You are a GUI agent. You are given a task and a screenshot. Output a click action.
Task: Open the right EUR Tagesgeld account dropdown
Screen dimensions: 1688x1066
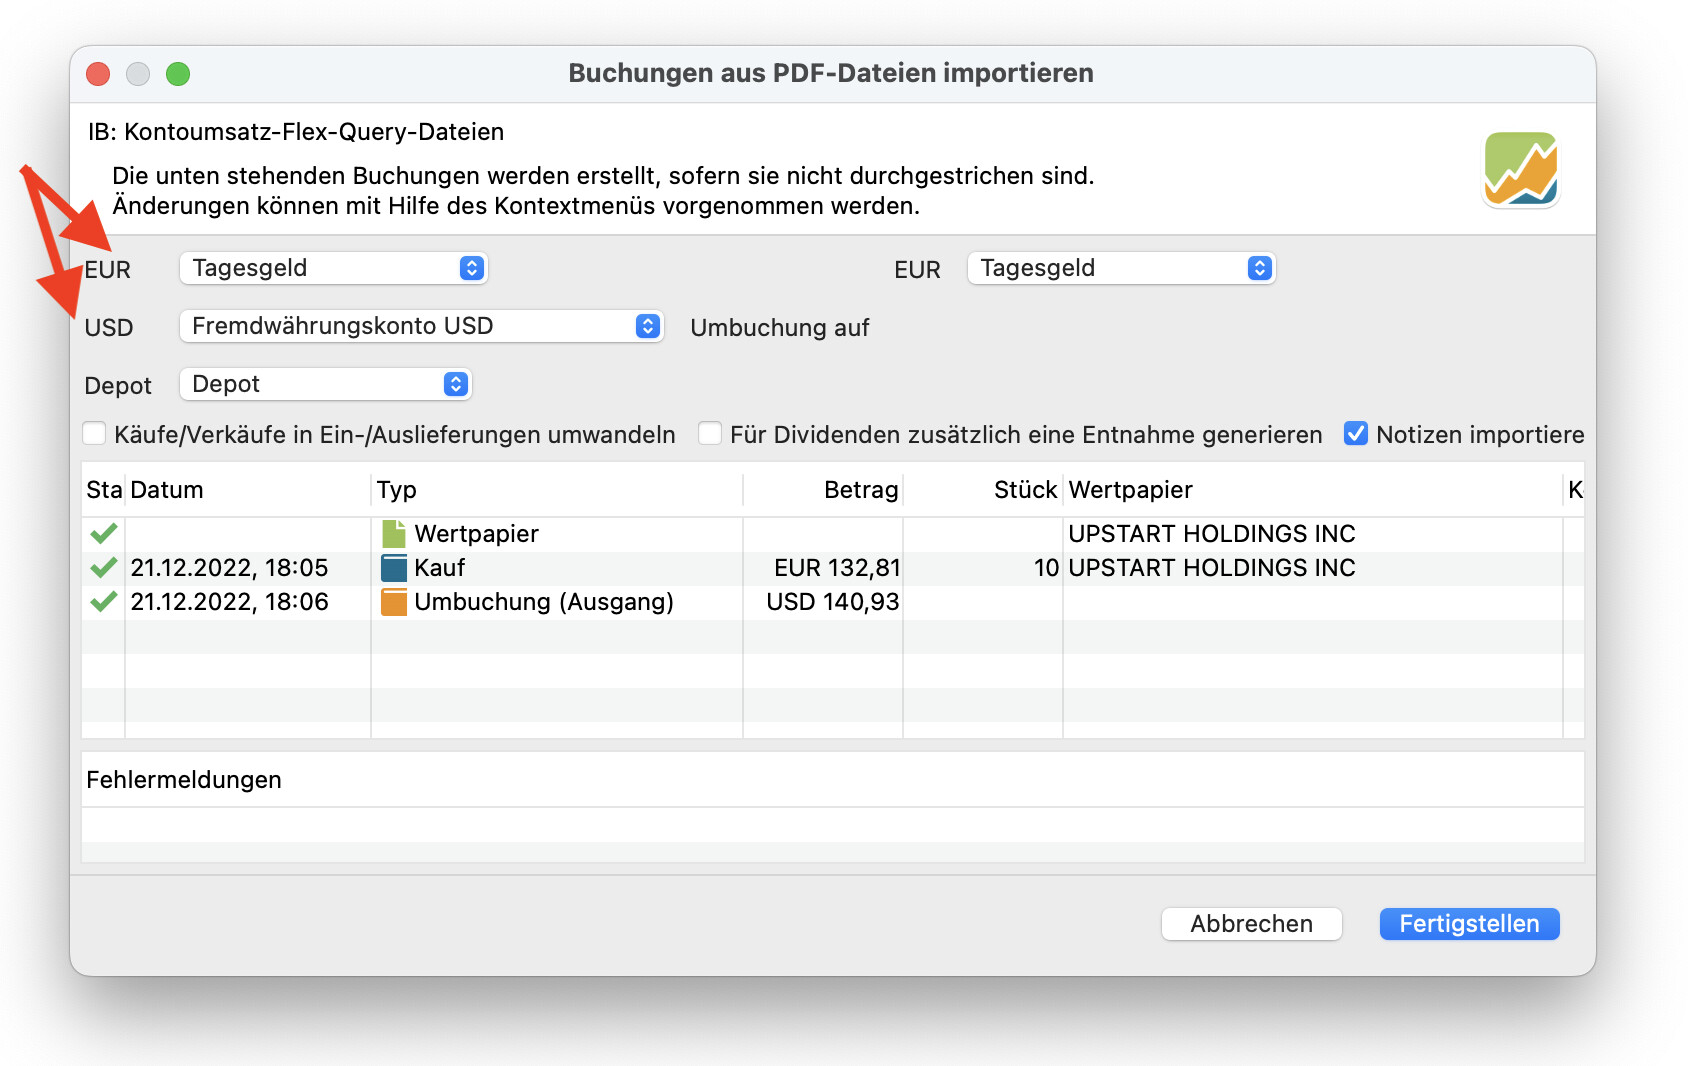(x=1121, y=268)
